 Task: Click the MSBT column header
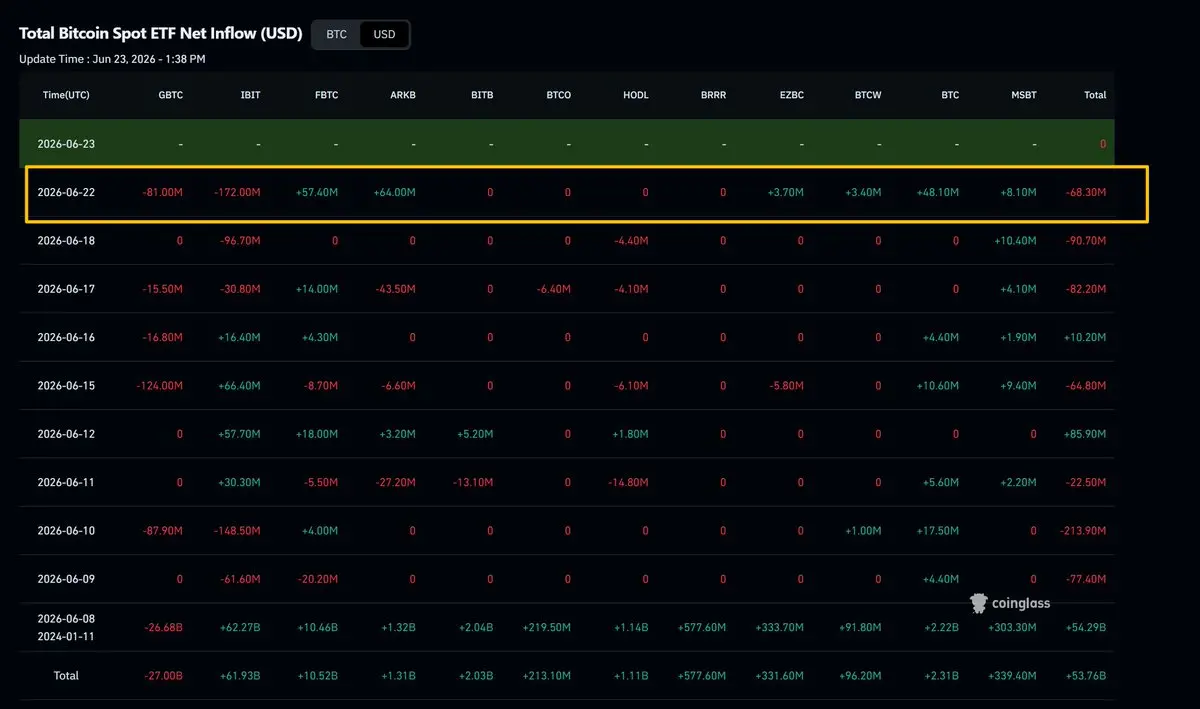tap(1024, 95)
